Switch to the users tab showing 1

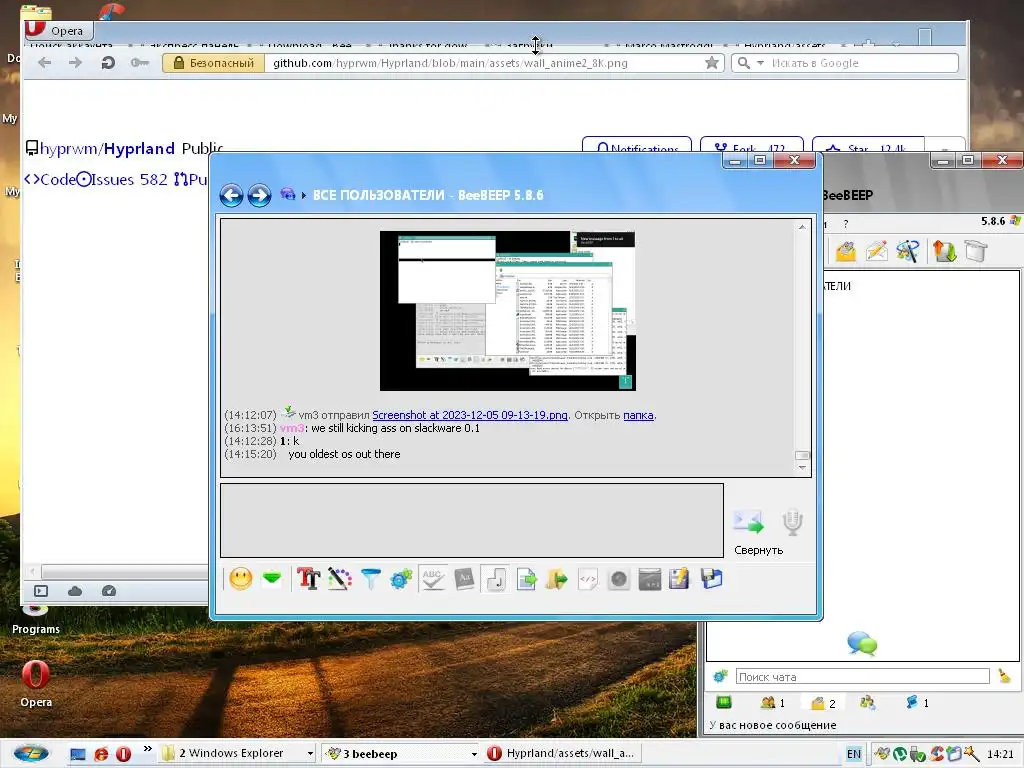(x=773, y=703)
